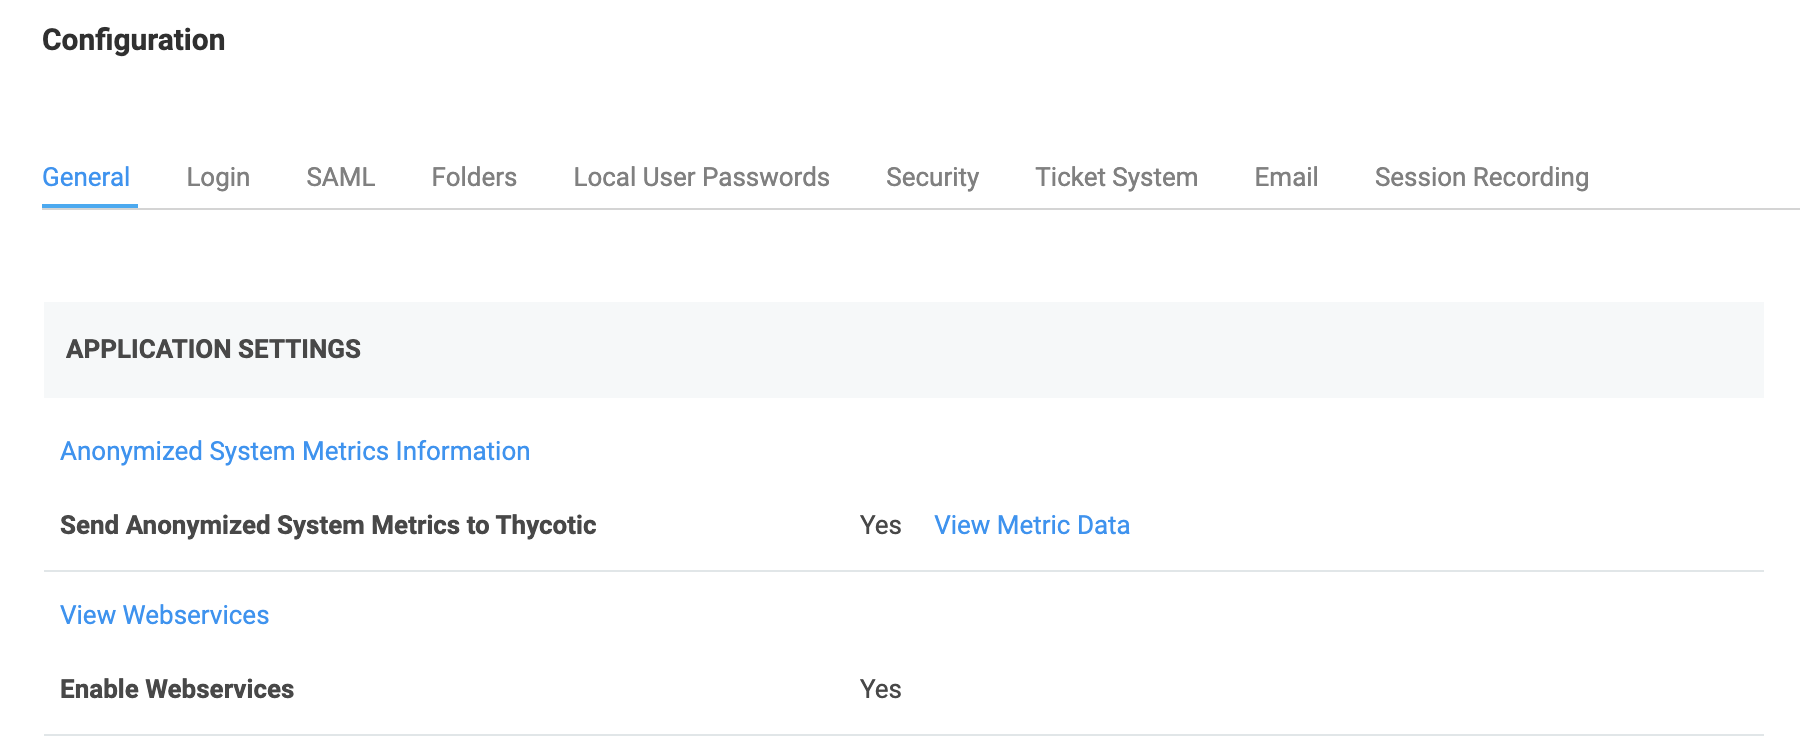Open the Ticket System tab
Image resolution: width=1800 pixels, height=754 pixels.
point(1116,177)
